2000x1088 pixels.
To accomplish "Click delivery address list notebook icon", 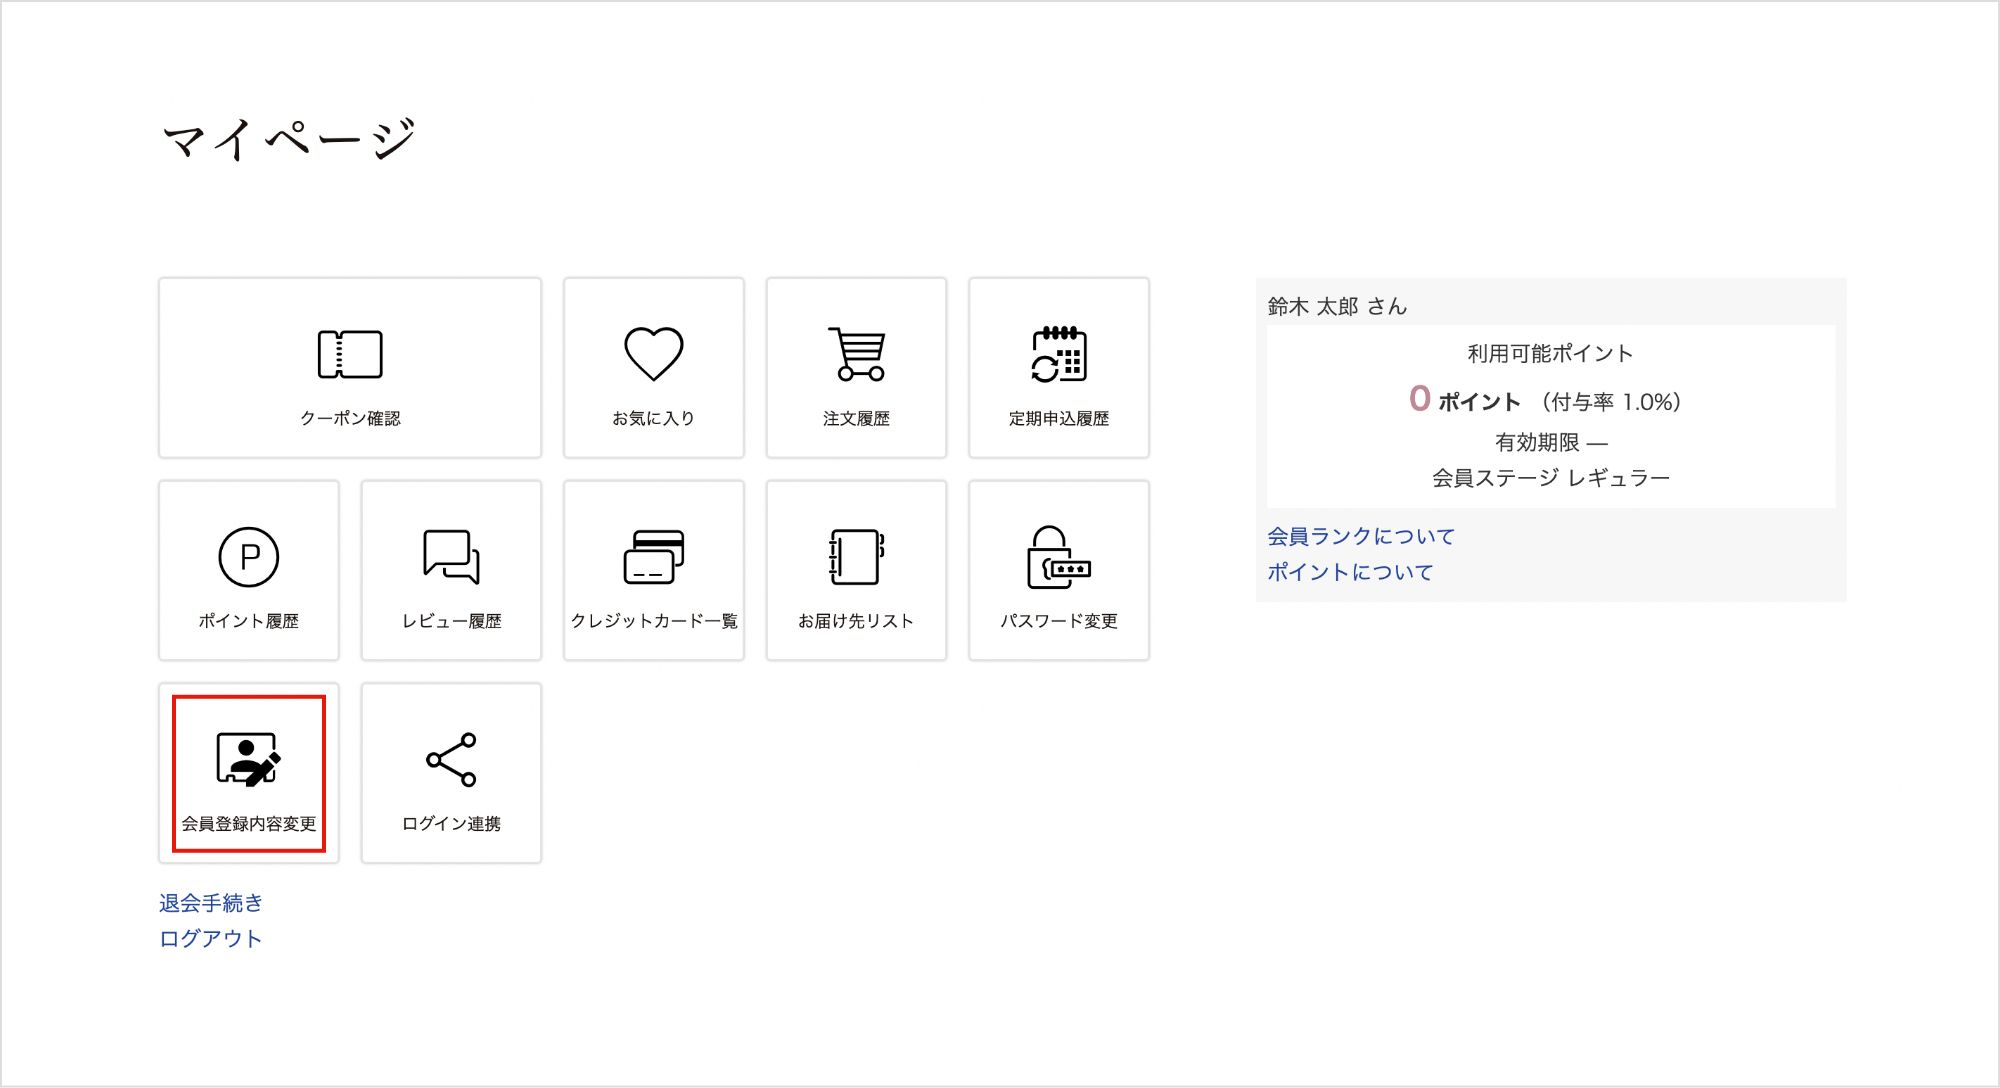I will coord(856,557).
